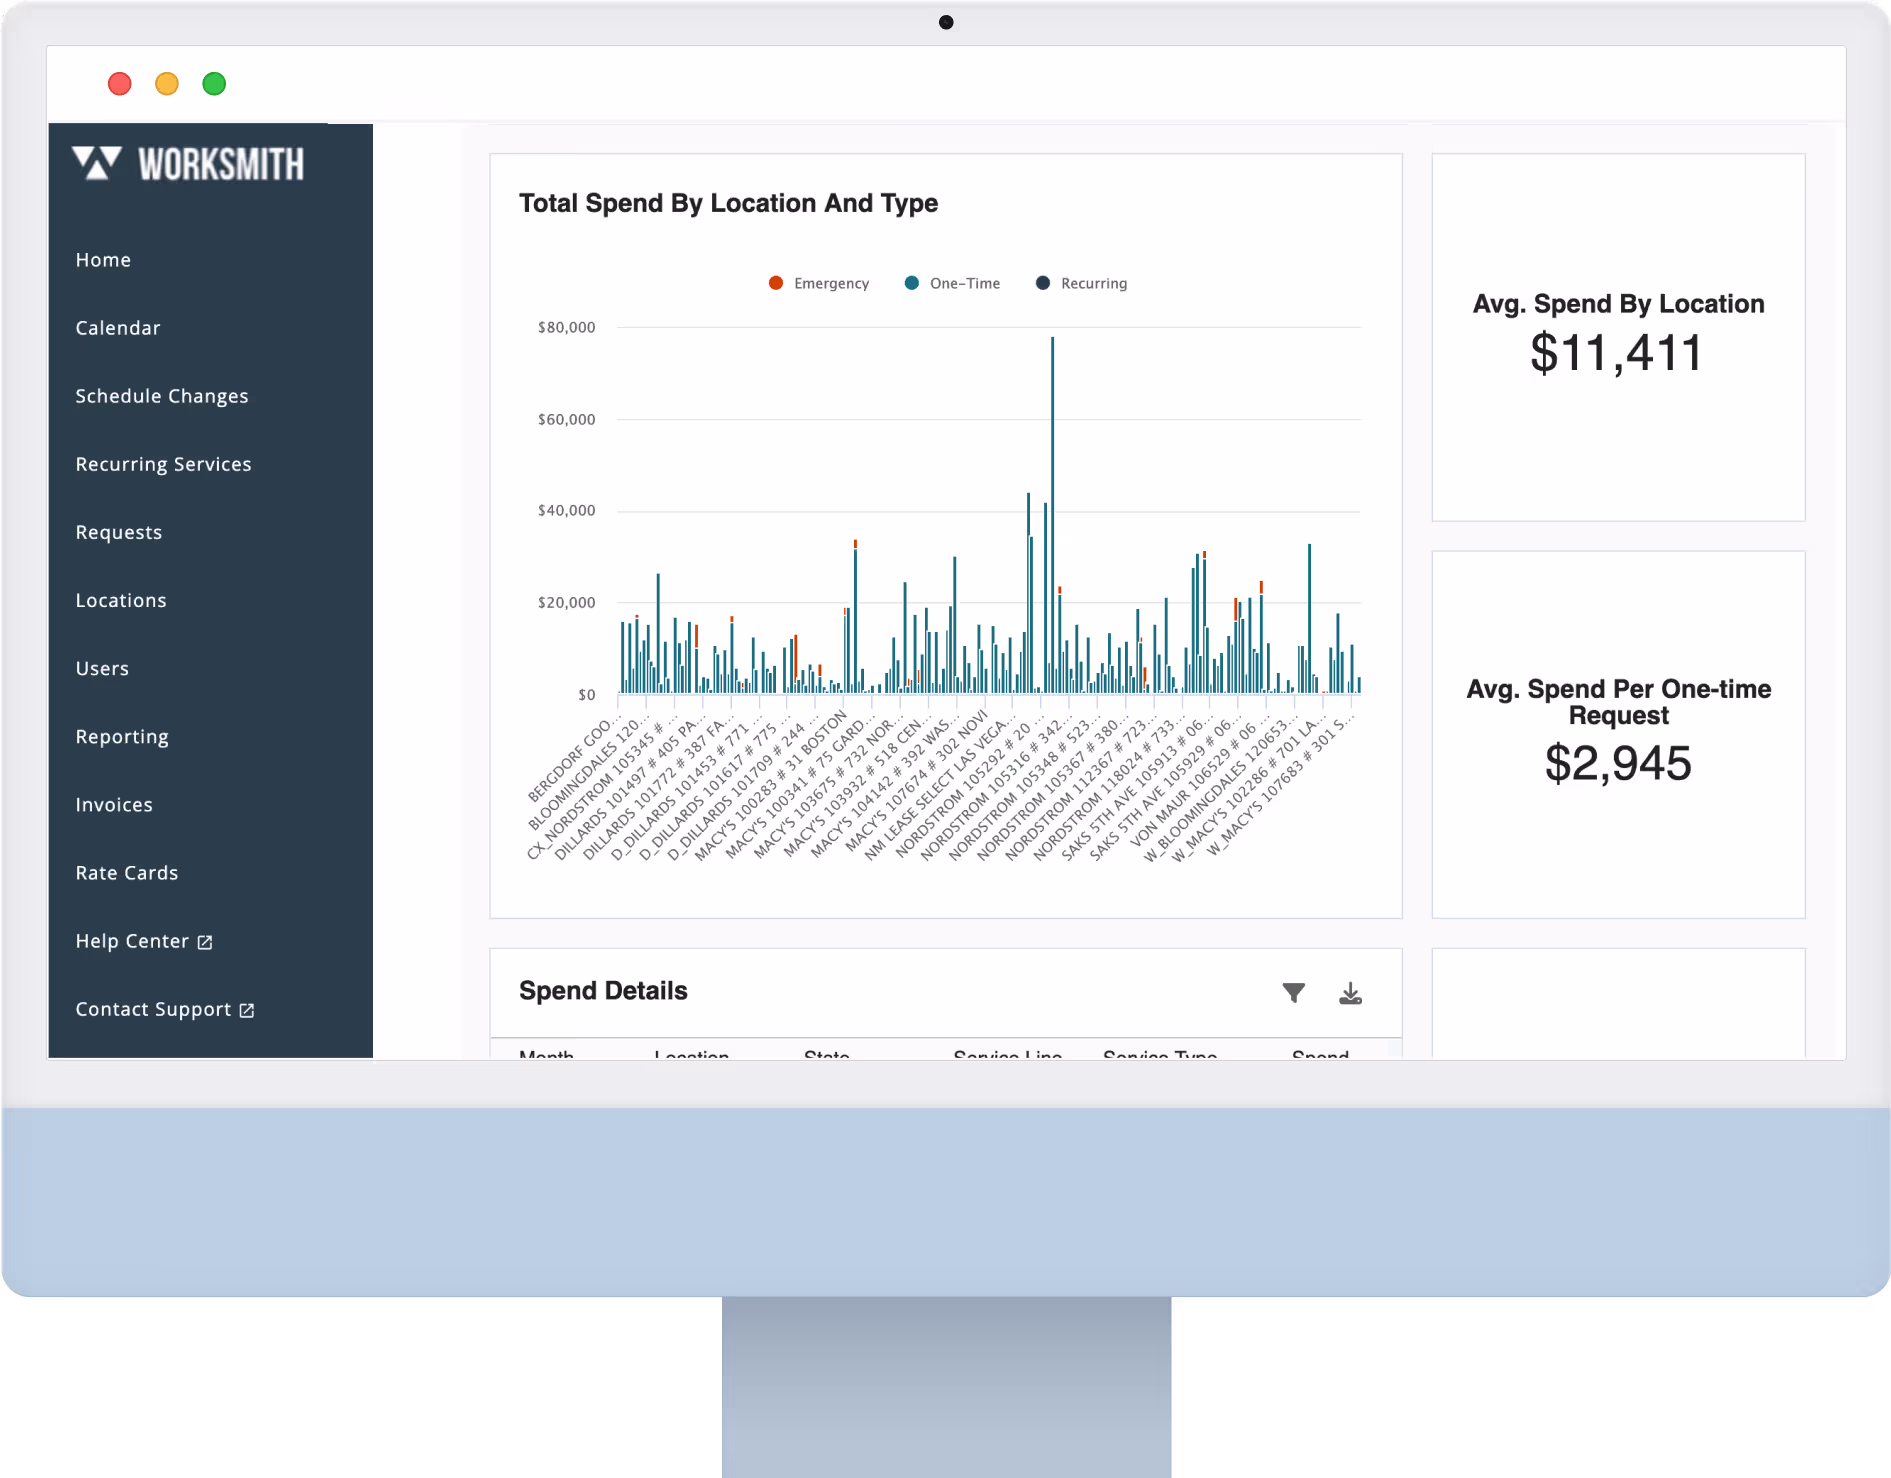Filter the Spend Details table
This screenshot has height=1478, width=1891.
click(1293, 992)
